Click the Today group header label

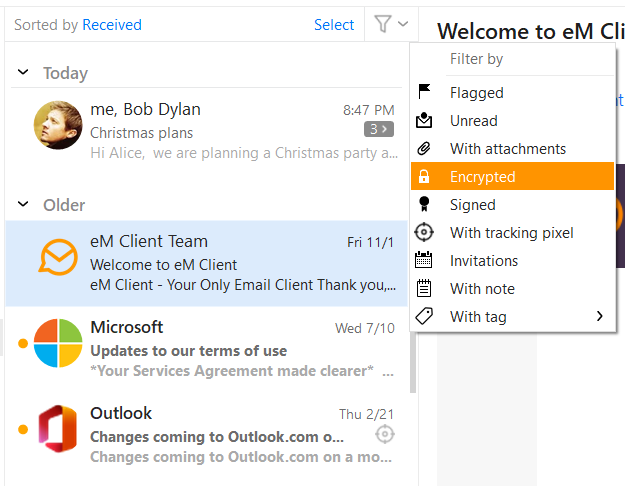65,73
